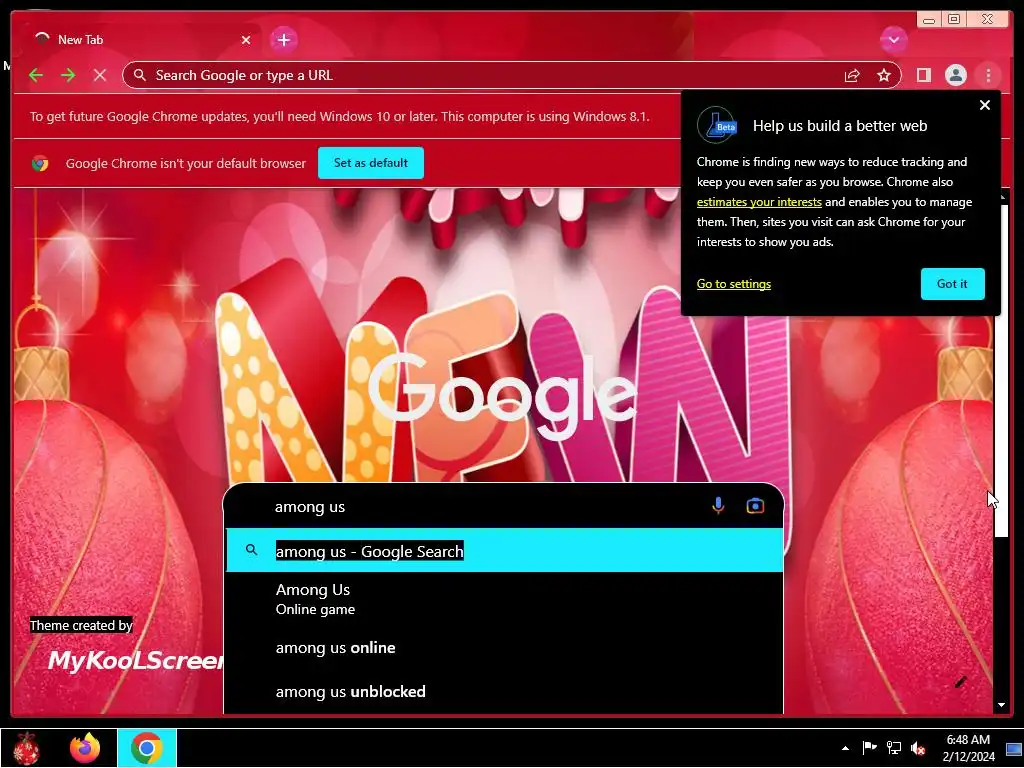This screenshot has width=1024, height=768.
Task: Open the estimates your interests link
Action: [759, 202]
